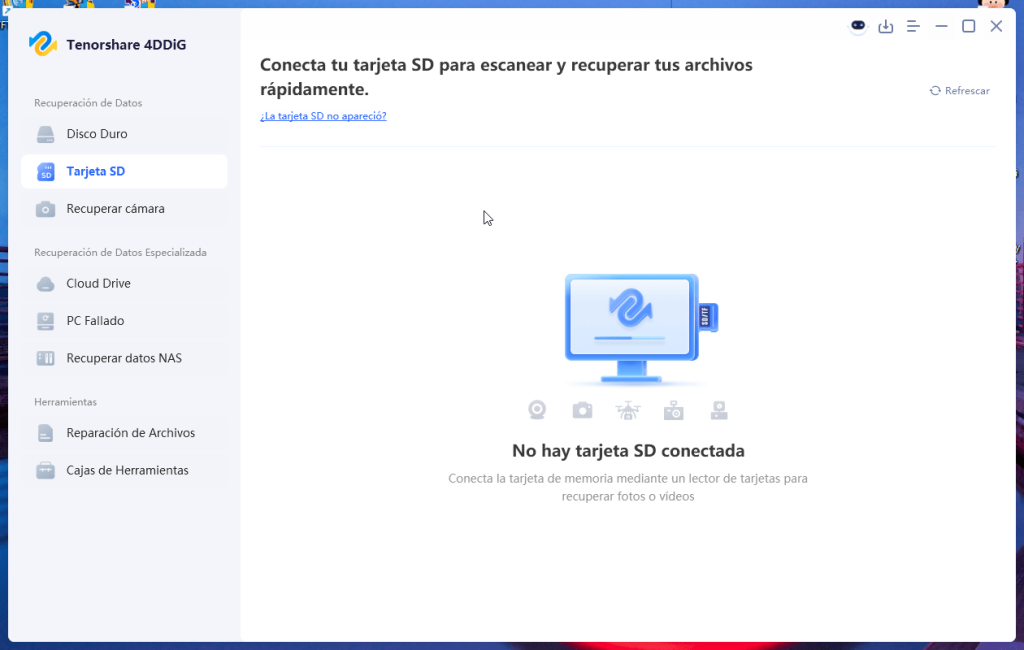Image resolution: width=1024 pixels, height=650 pixels.
Task: Select Recuperar datos NAS
Action: point(124,358)
